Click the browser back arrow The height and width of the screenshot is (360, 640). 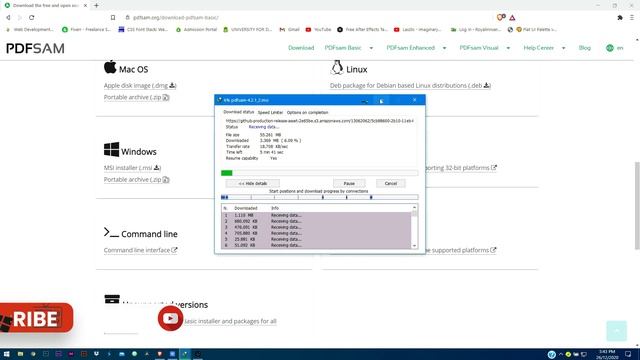8,18
